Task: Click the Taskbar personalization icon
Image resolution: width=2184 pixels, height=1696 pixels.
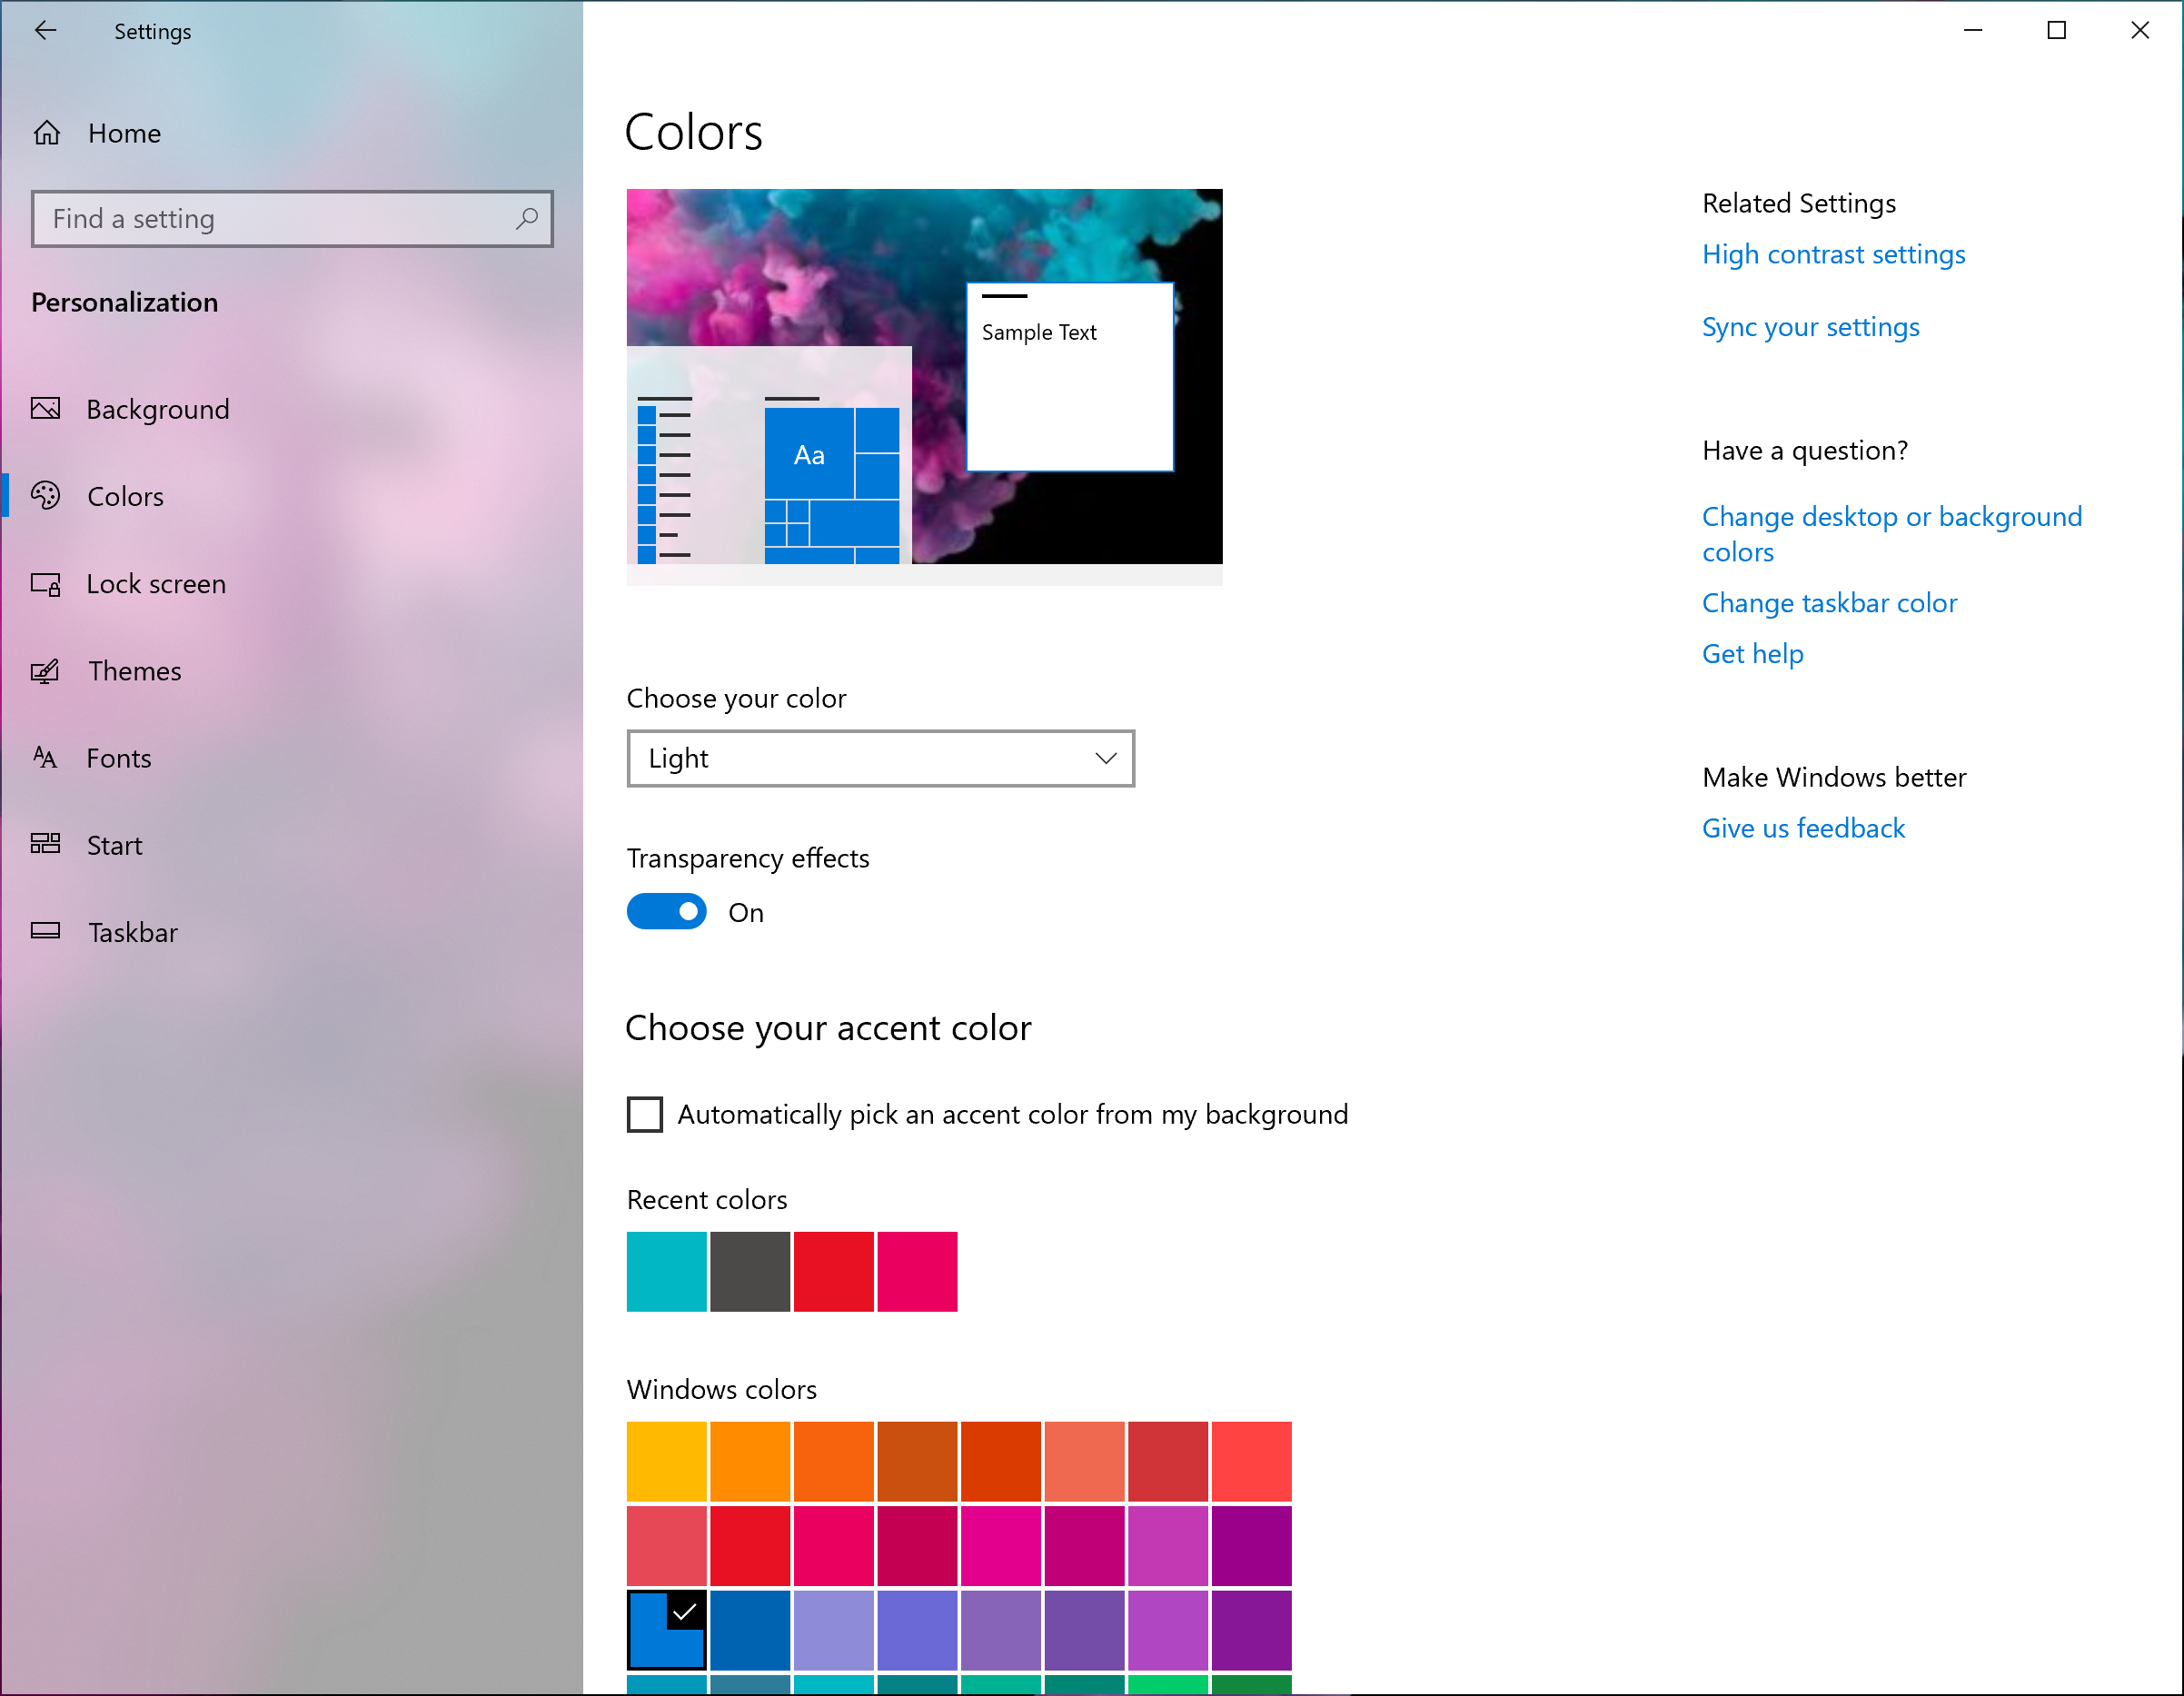Action: 48,930
